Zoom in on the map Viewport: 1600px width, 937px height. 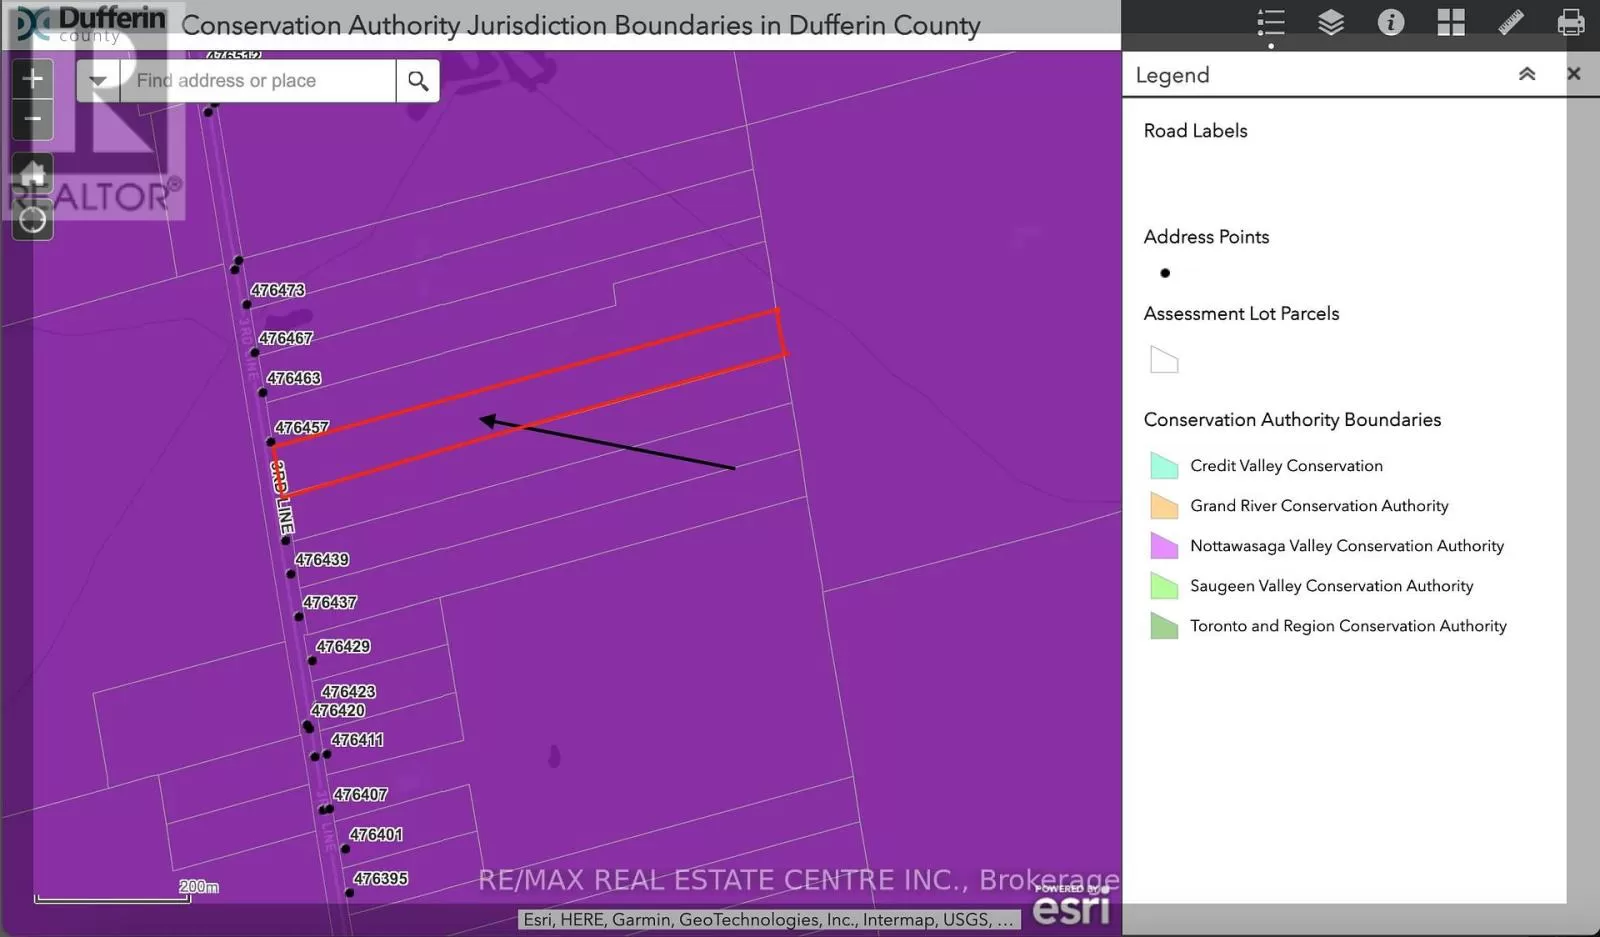click(x=32, y=79)
